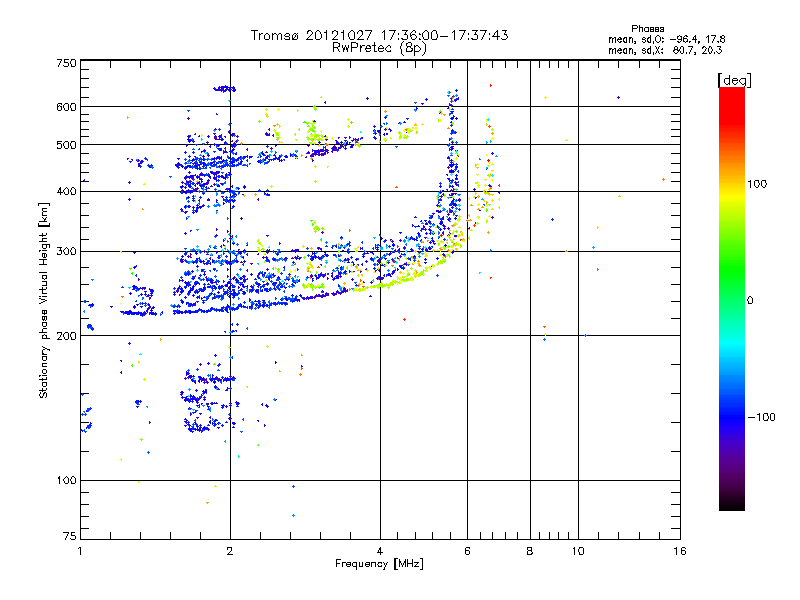Click the 'Frequency [MHz]' axis title

pos(379,564)
